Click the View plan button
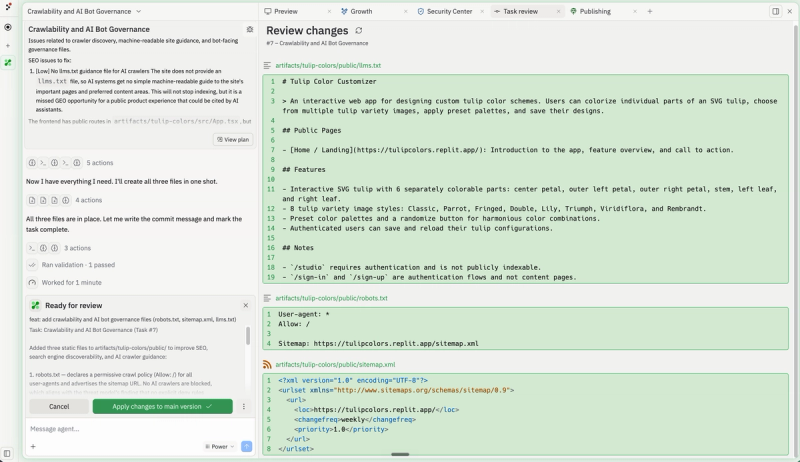Viewport: 800px width, 462px height. (x=233, y=139)
